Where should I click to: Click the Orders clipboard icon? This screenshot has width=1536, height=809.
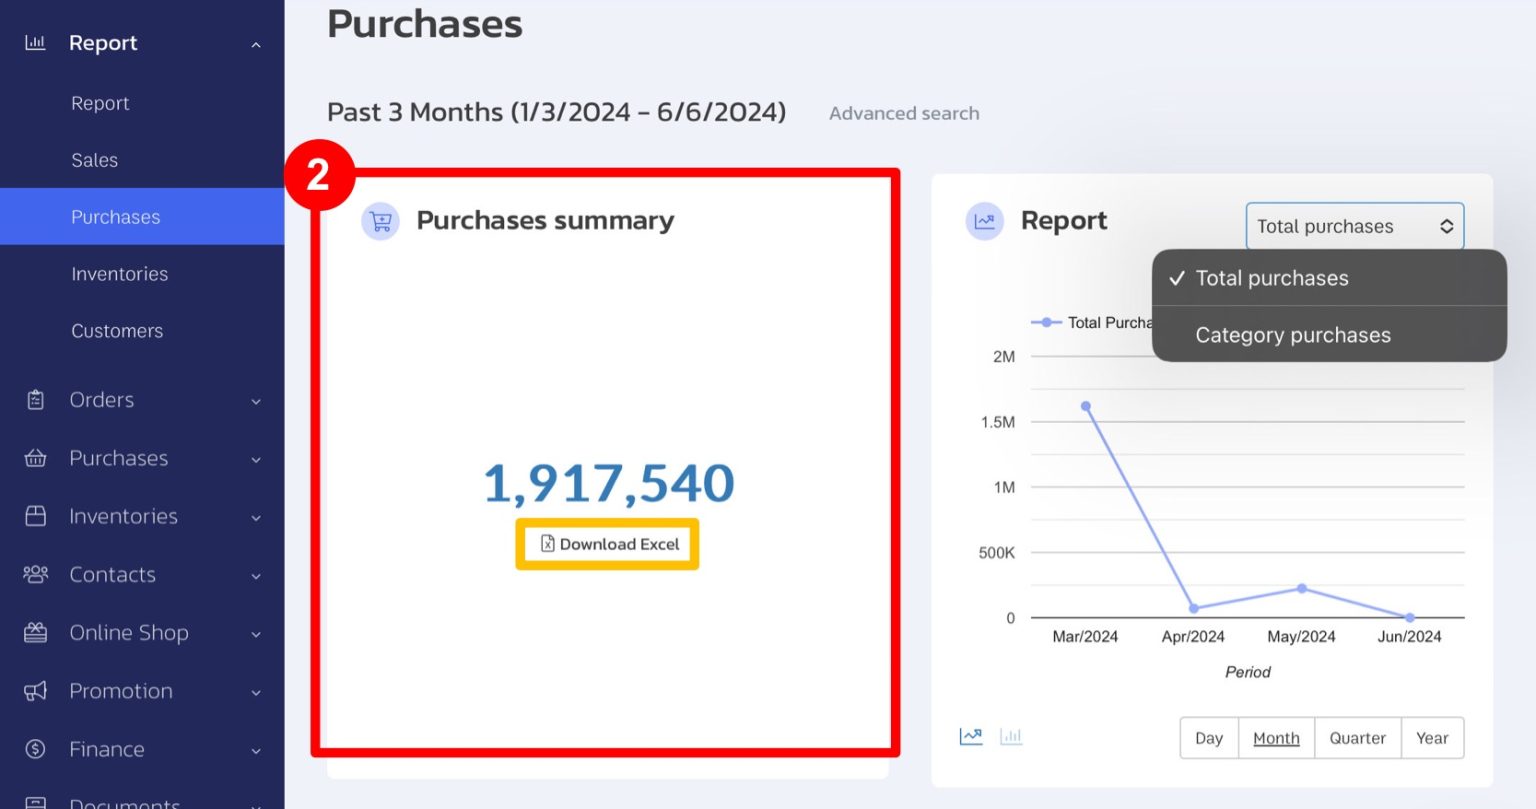(36, 399)
